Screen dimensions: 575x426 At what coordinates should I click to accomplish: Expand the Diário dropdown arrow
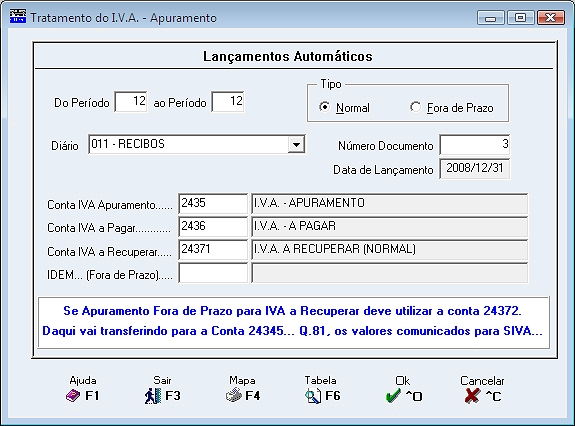[296, 144]
